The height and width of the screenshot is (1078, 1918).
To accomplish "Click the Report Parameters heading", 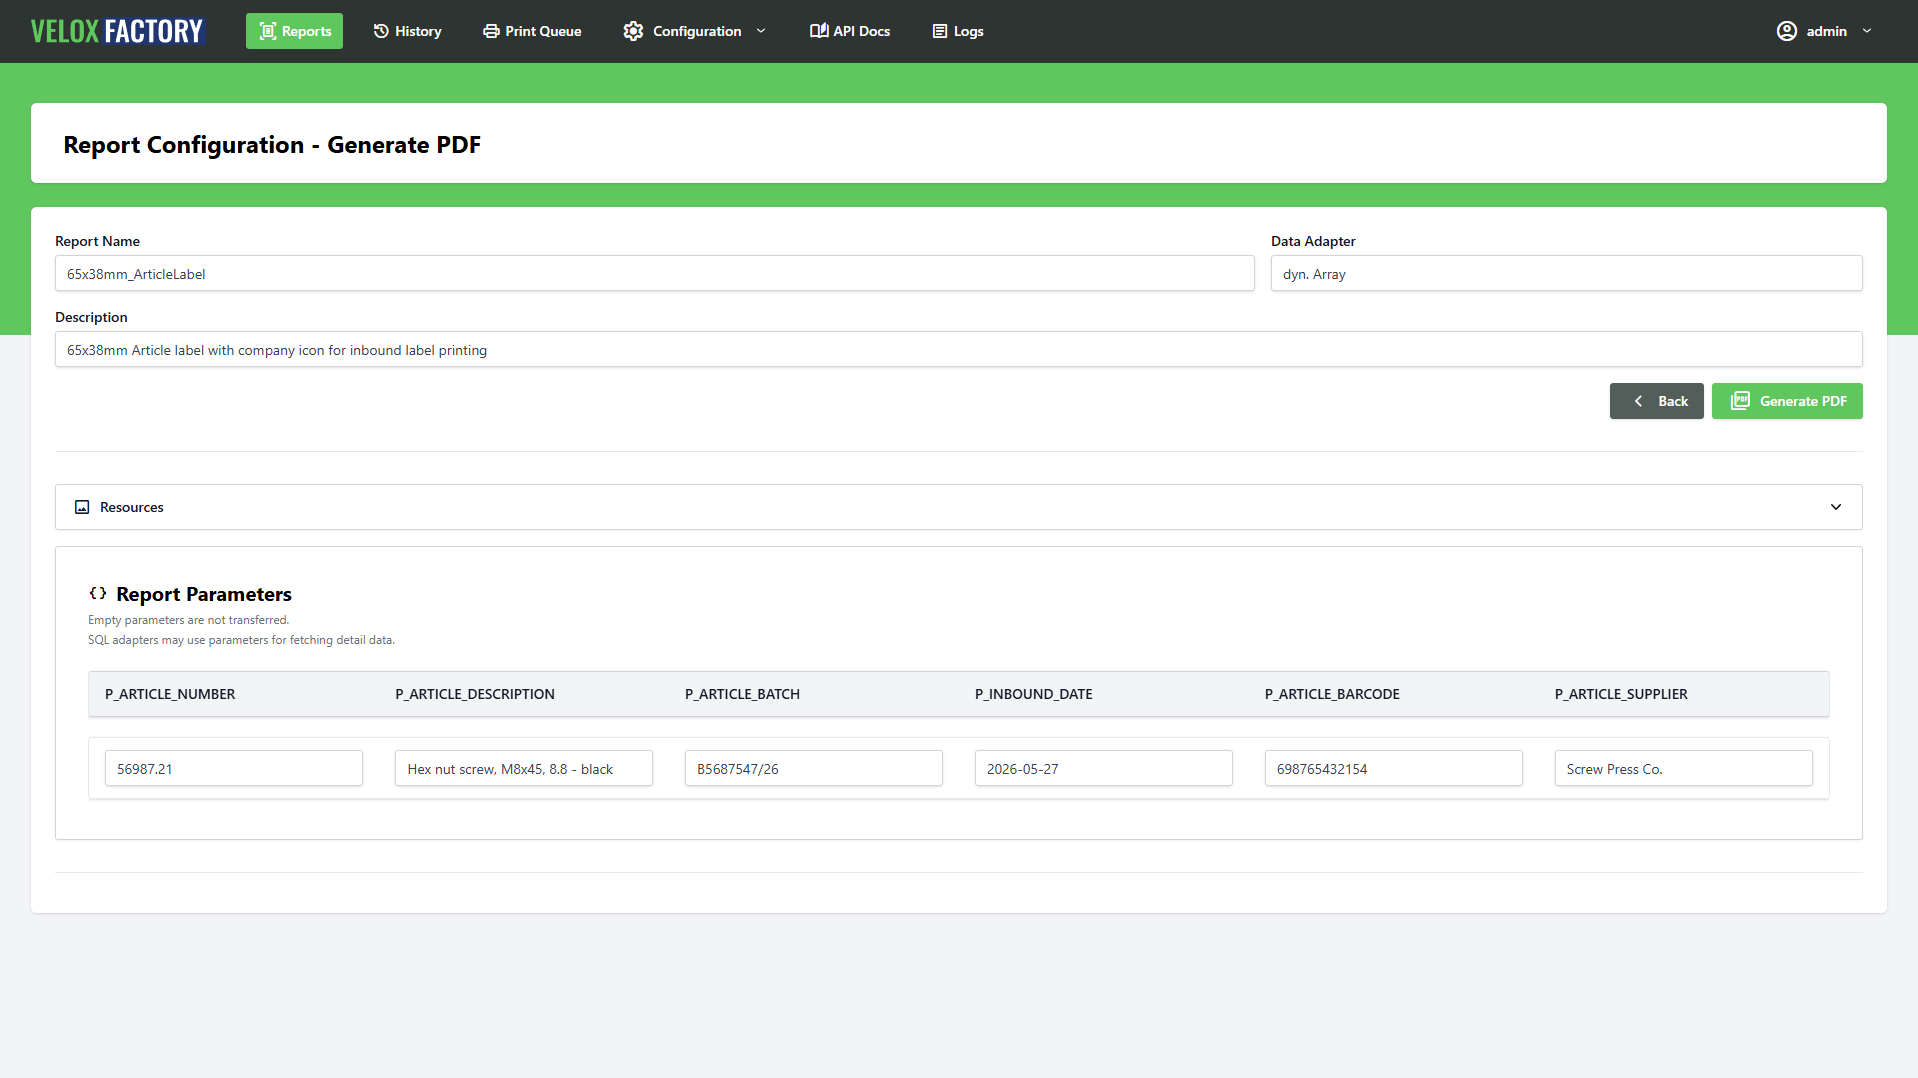I will coord(204,594).
